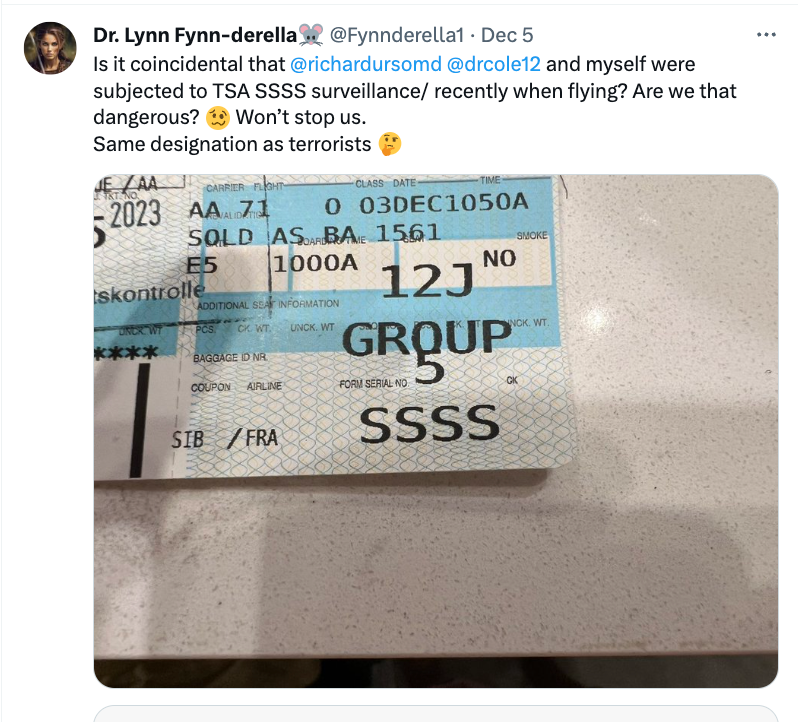Open the card outline below the photo
The image size is (798, 722).
point(435,714)
